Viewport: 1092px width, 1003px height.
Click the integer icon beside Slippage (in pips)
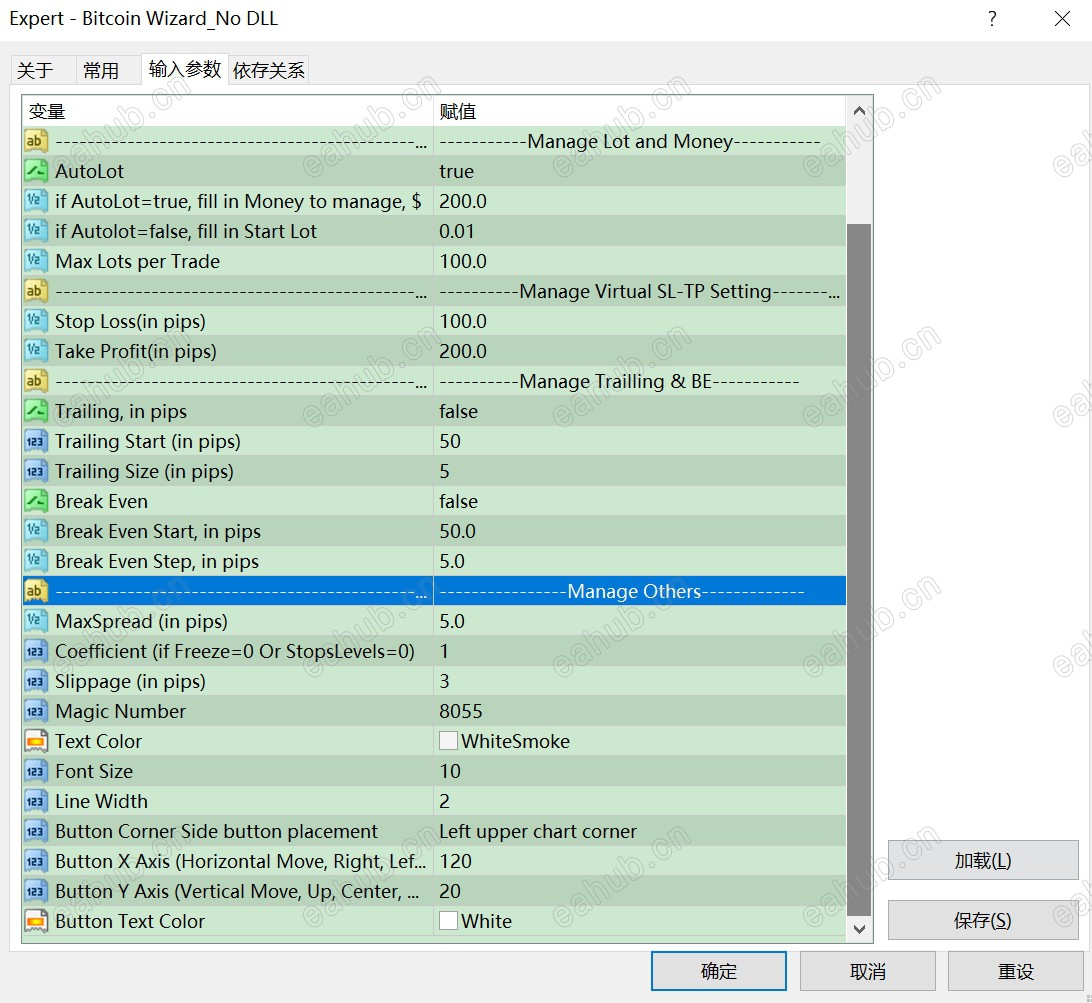[x=36, y=680]
